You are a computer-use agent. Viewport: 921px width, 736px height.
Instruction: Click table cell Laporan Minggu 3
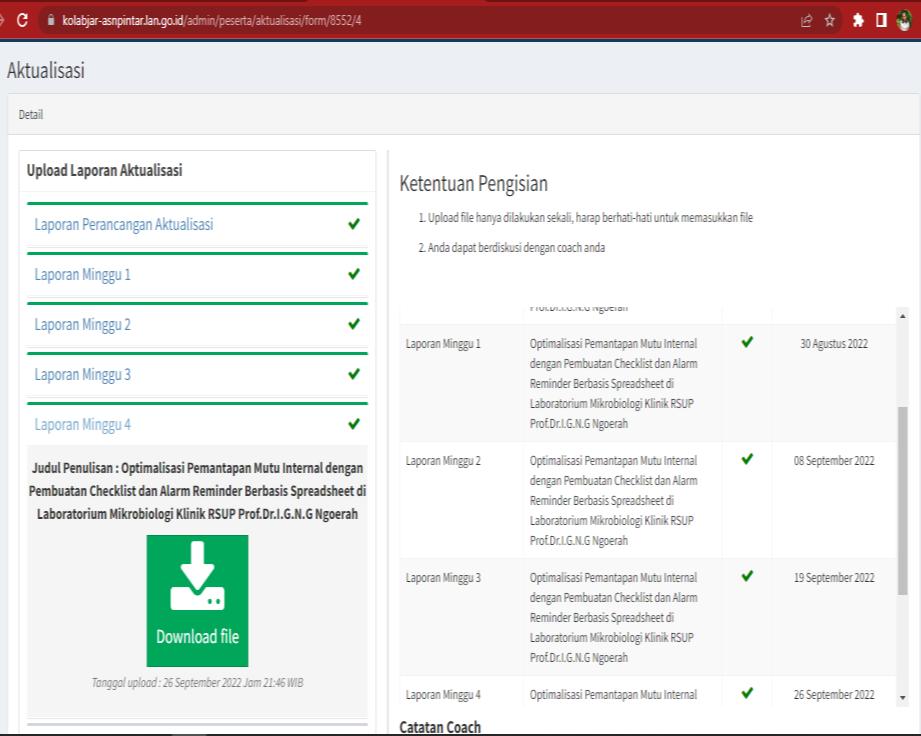click(443, 577)
